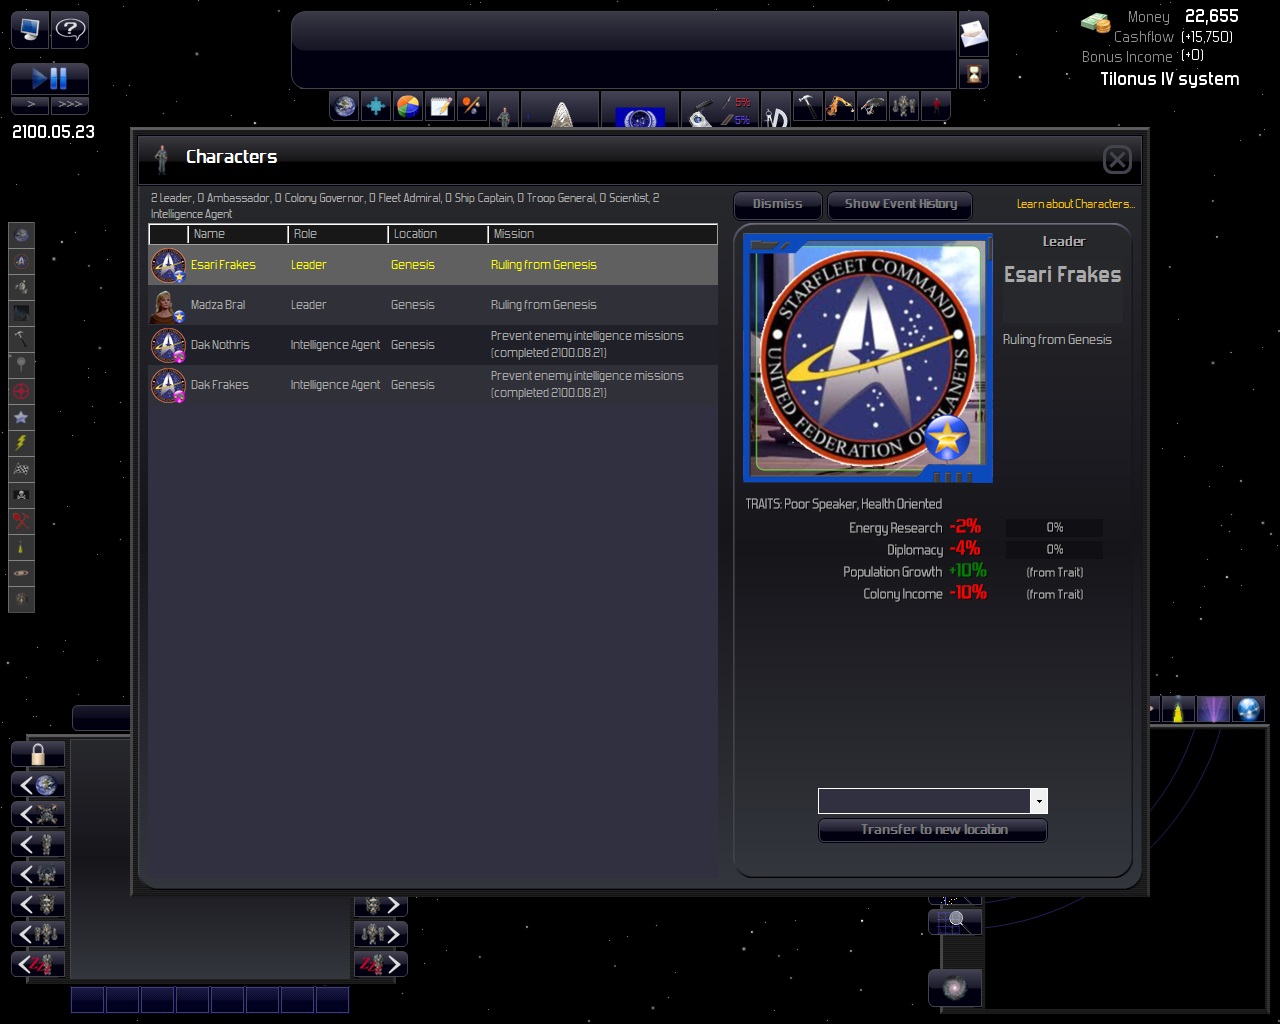Image resolution: width=1280 pixels, height=1024 pixels.
Task: Open the message log envelope icon
Action: click(x=974, y=36)
